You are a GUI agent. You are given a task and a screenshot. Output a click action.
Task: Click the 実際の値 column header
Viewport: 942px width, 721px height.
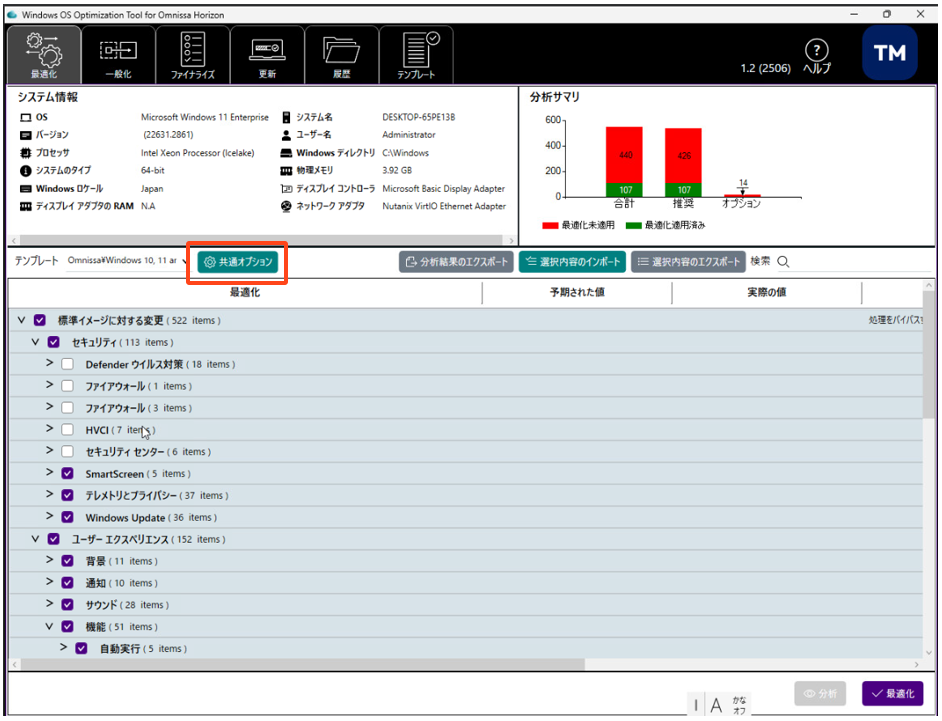(x=767, y=293)
